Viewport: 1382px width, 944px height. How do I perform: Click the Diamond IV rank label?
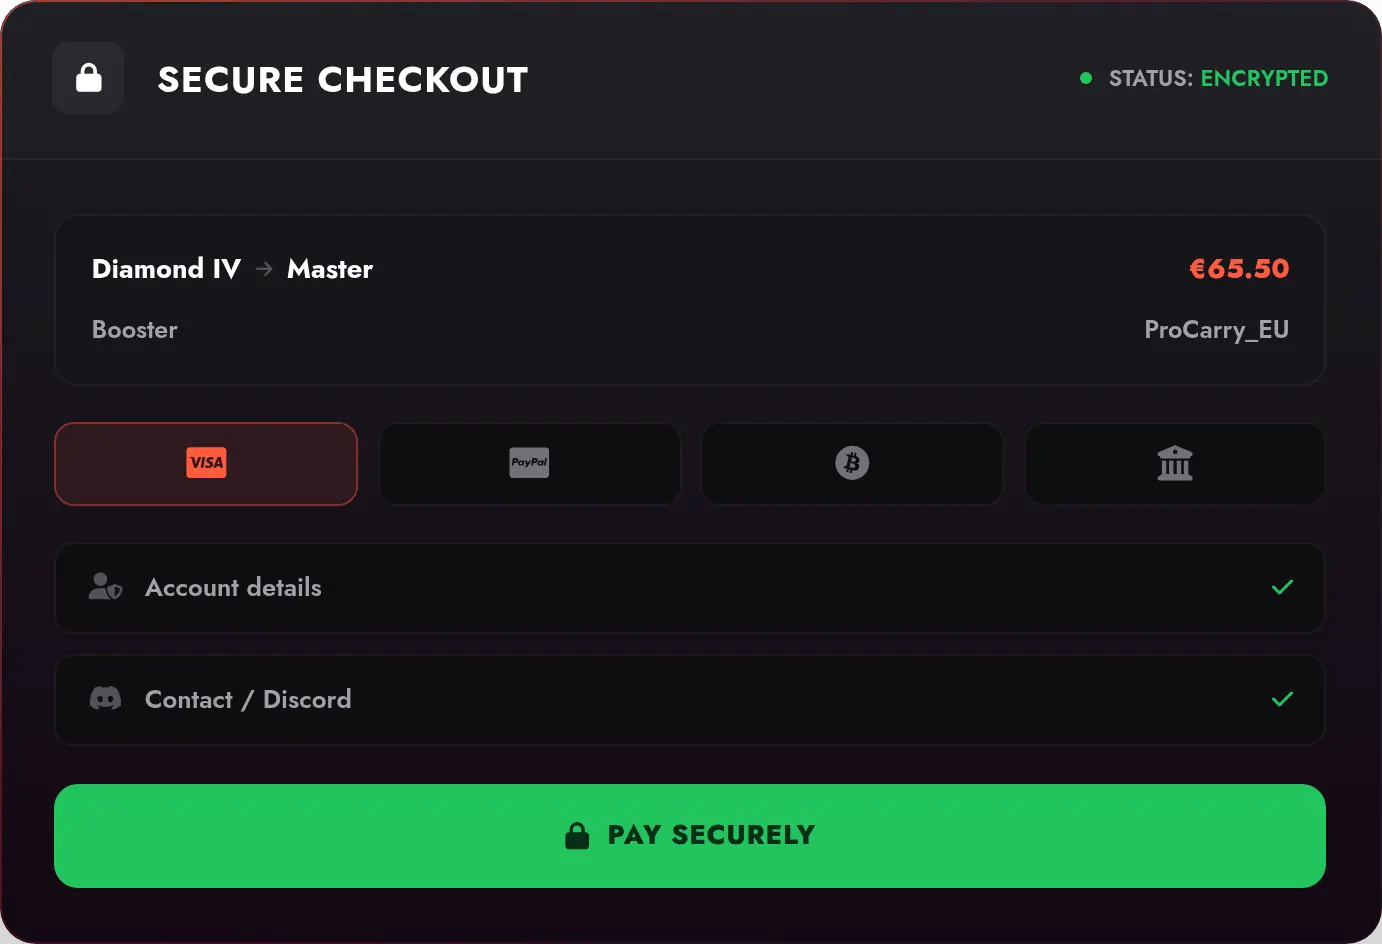coord(166,269)
